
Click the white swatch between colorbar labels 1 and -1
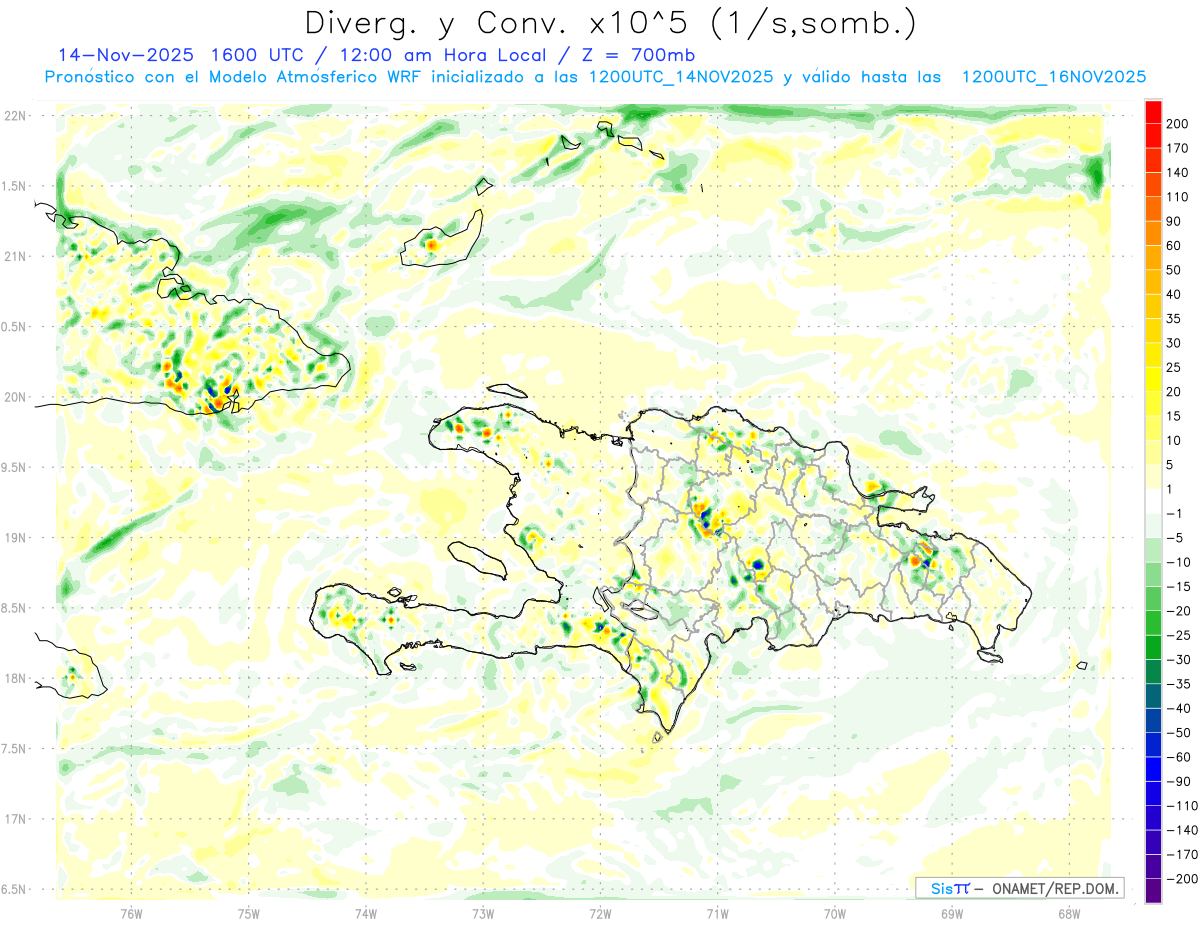tap(1153, 501)
